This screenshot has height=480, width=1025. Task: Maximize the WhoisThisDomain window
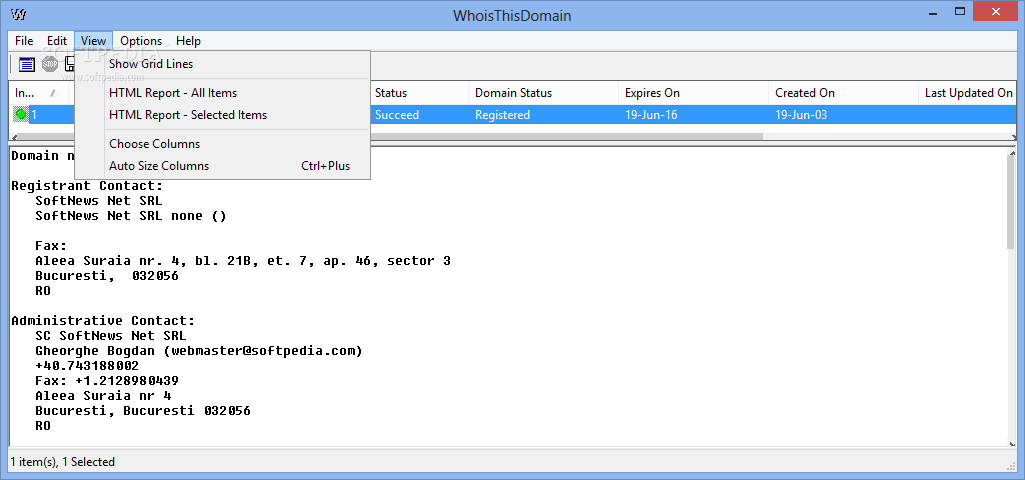(x=960, y=12)
